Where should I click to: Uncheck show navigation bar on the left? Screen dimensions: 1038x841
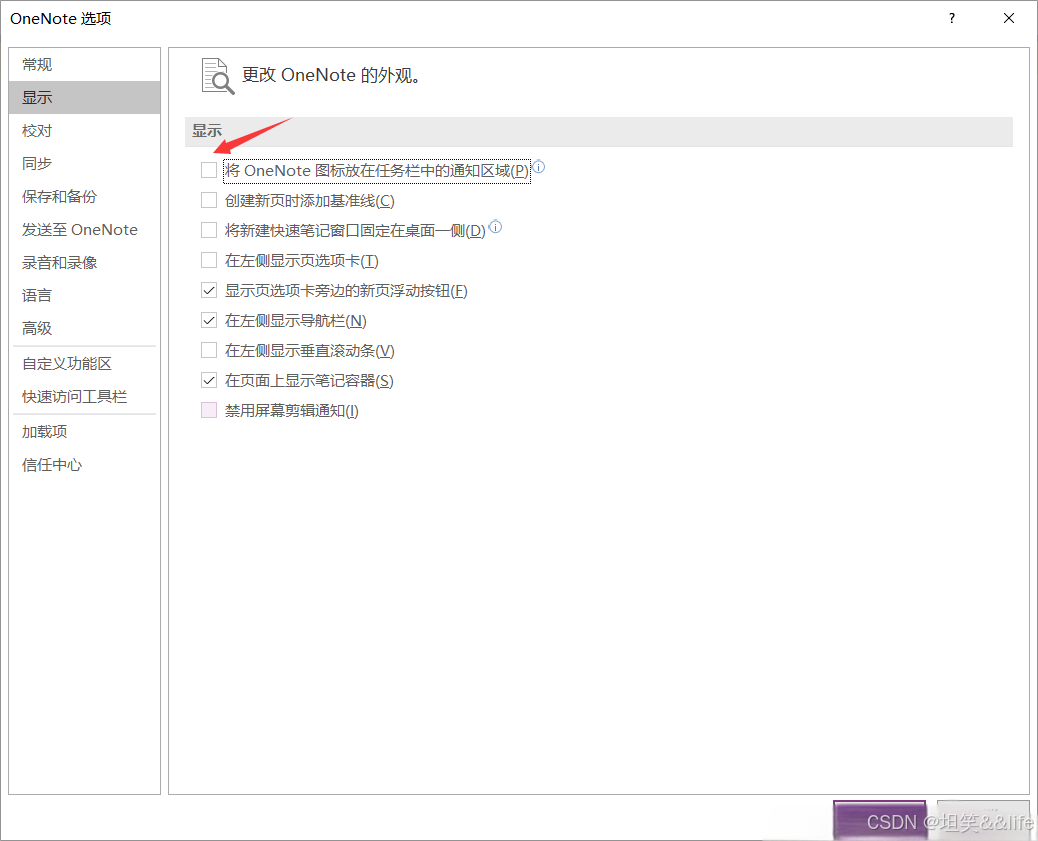tap(209, 321)
